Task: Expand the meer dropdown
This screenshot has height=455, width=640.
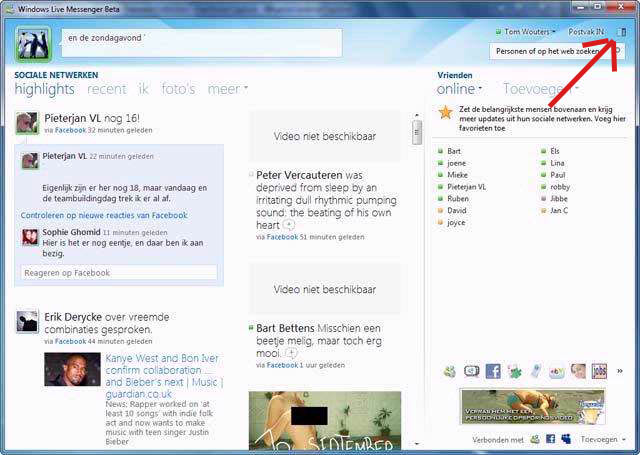Action: (227, 89)
